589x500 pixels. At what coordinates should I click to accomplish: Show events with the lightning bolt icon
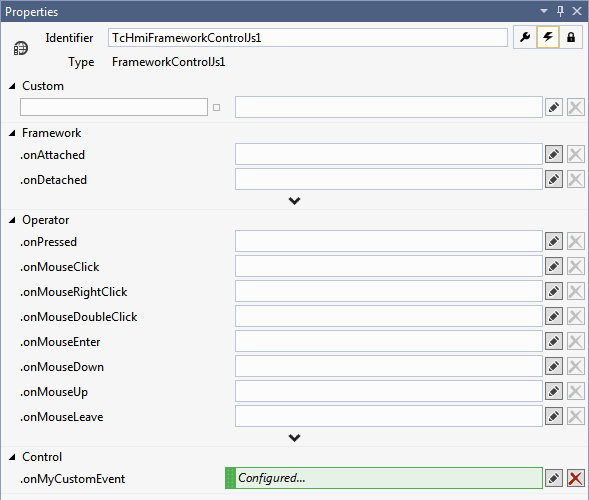[548, 37]
